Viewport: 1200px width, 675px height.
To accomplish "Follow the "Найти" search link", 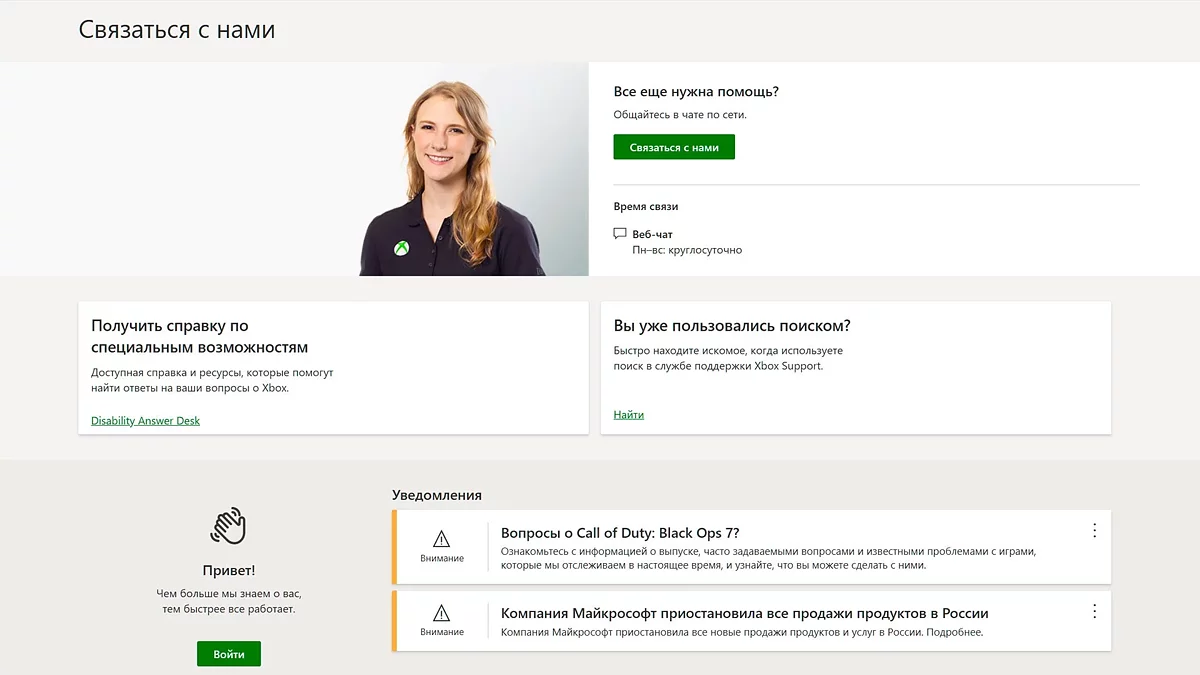I will (628, 415).
